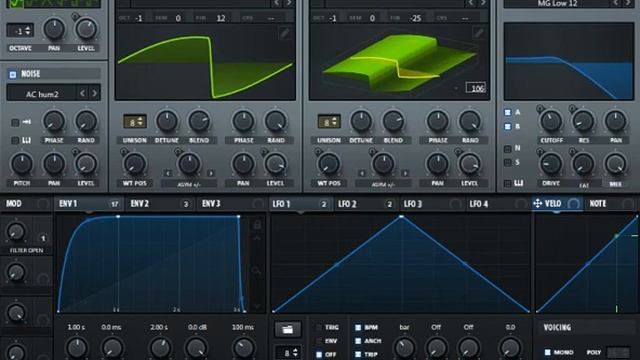Click the OSC B wavetable frame number 106
The height and width of the screenshot is (360, 640).
(476, 88)
